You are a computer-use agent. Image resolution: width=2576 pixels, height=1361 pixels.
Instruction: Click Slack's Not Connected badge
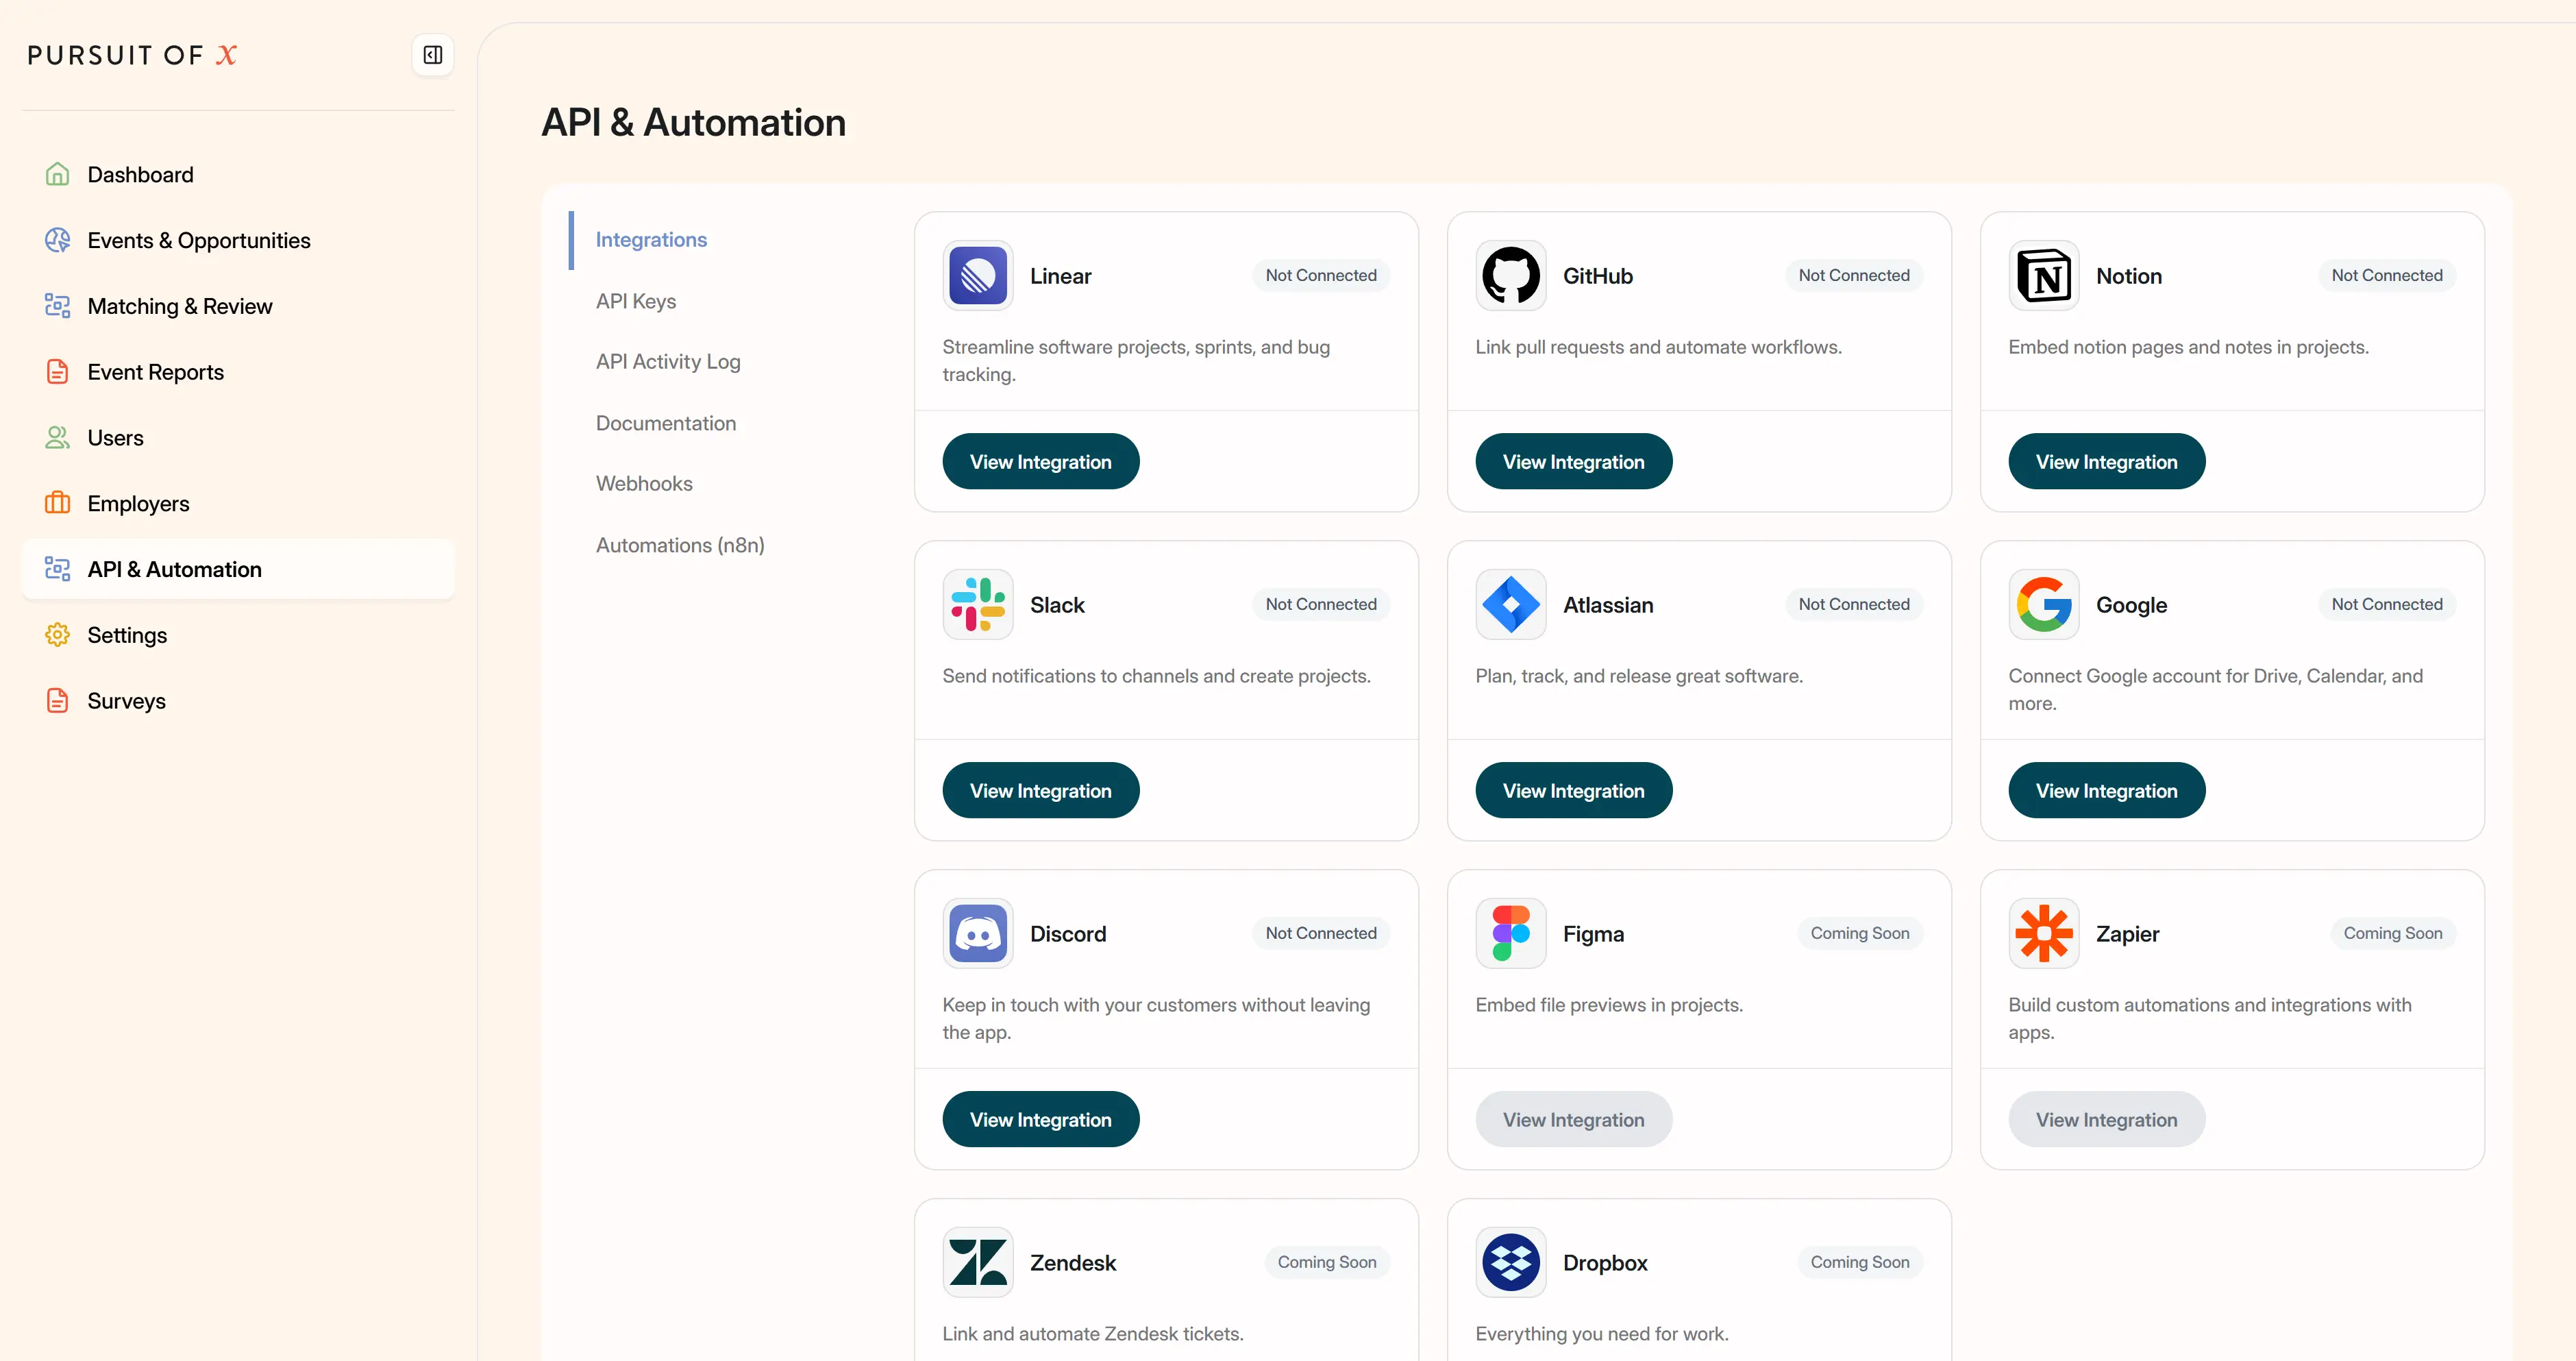pyautogui.click(x=1321, y=604)
